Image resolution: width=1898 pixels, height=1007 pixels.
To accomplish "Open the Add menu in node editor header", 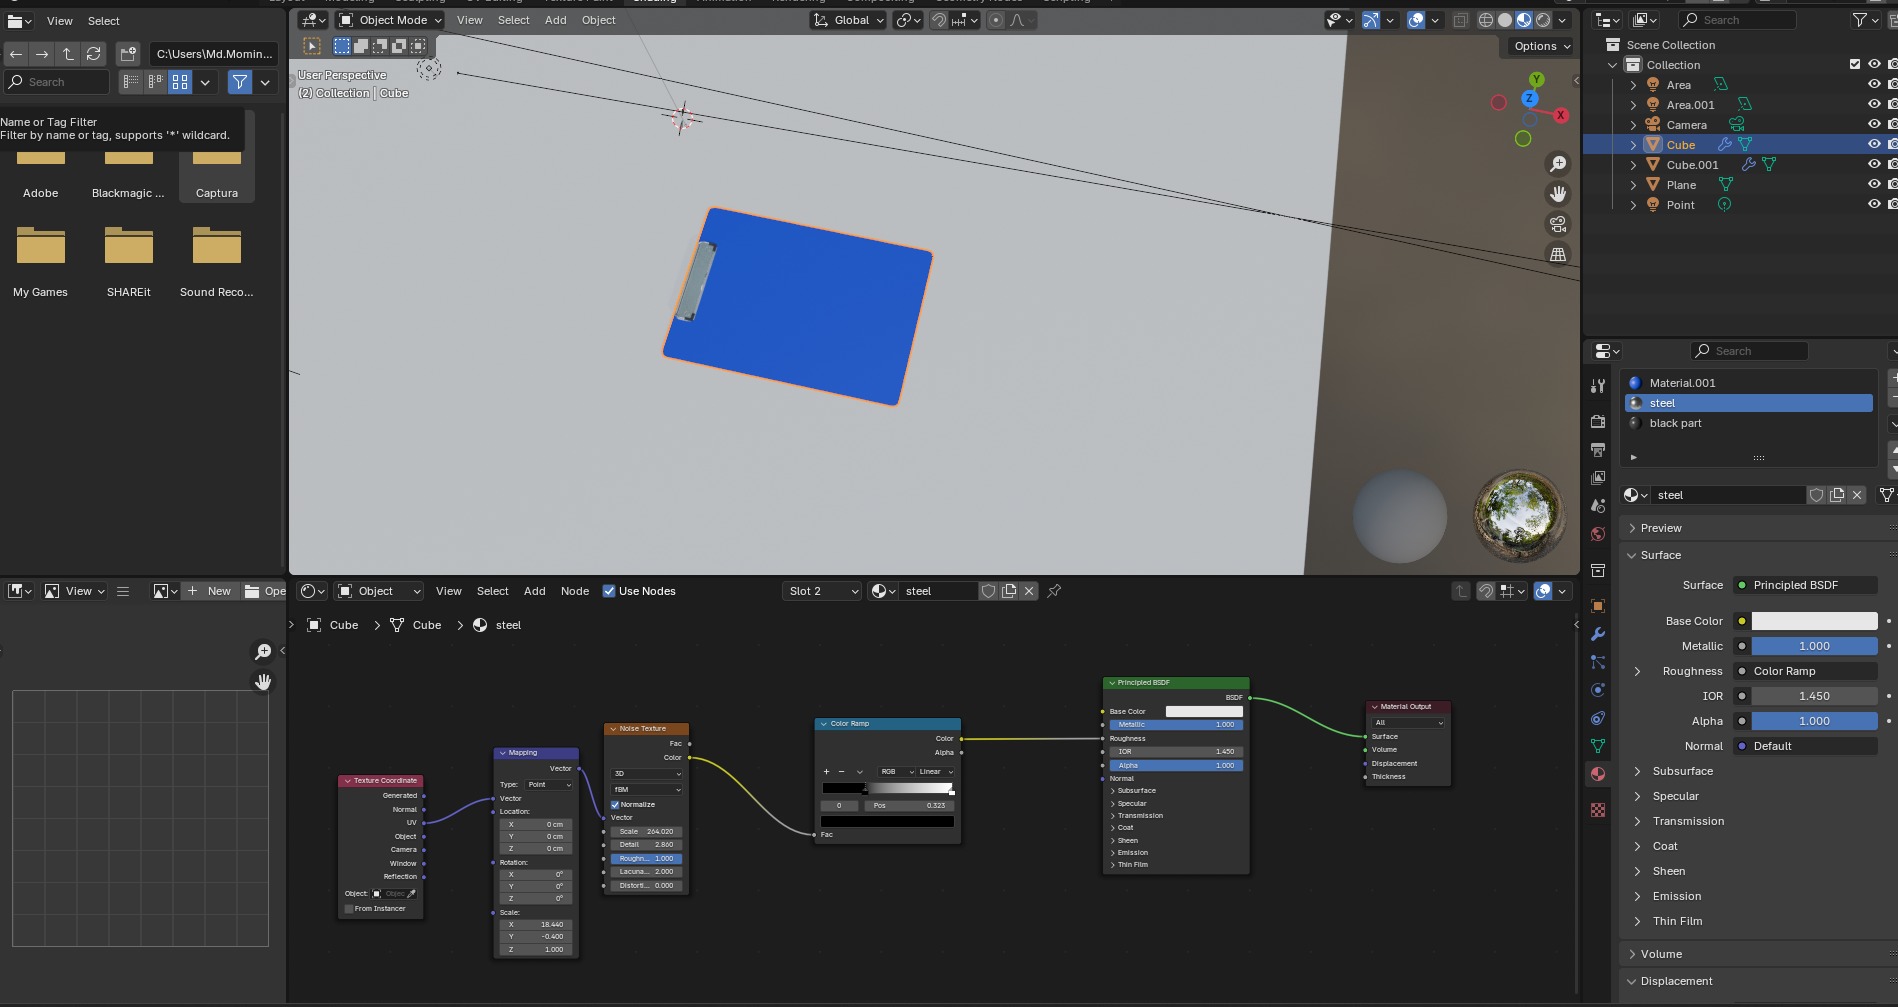I will 535,591.
